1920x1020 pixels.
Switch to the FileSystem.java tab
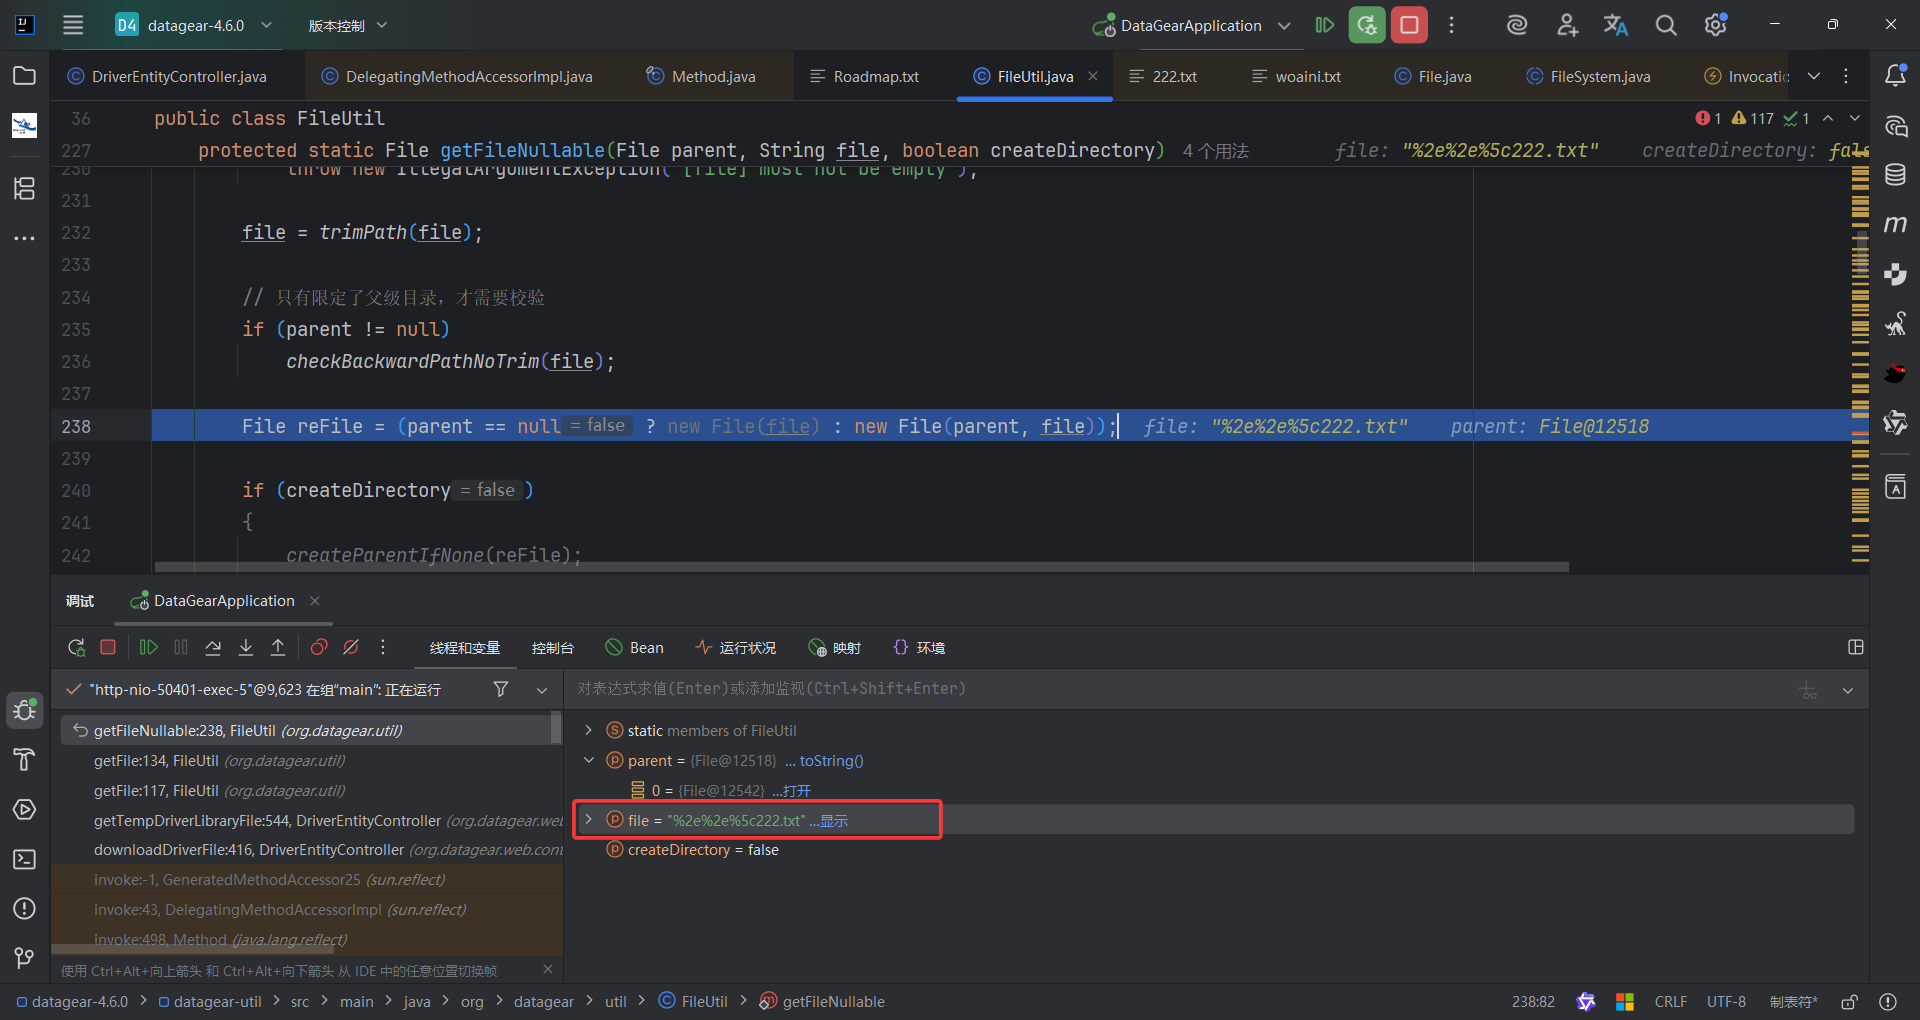point(1589,77)
